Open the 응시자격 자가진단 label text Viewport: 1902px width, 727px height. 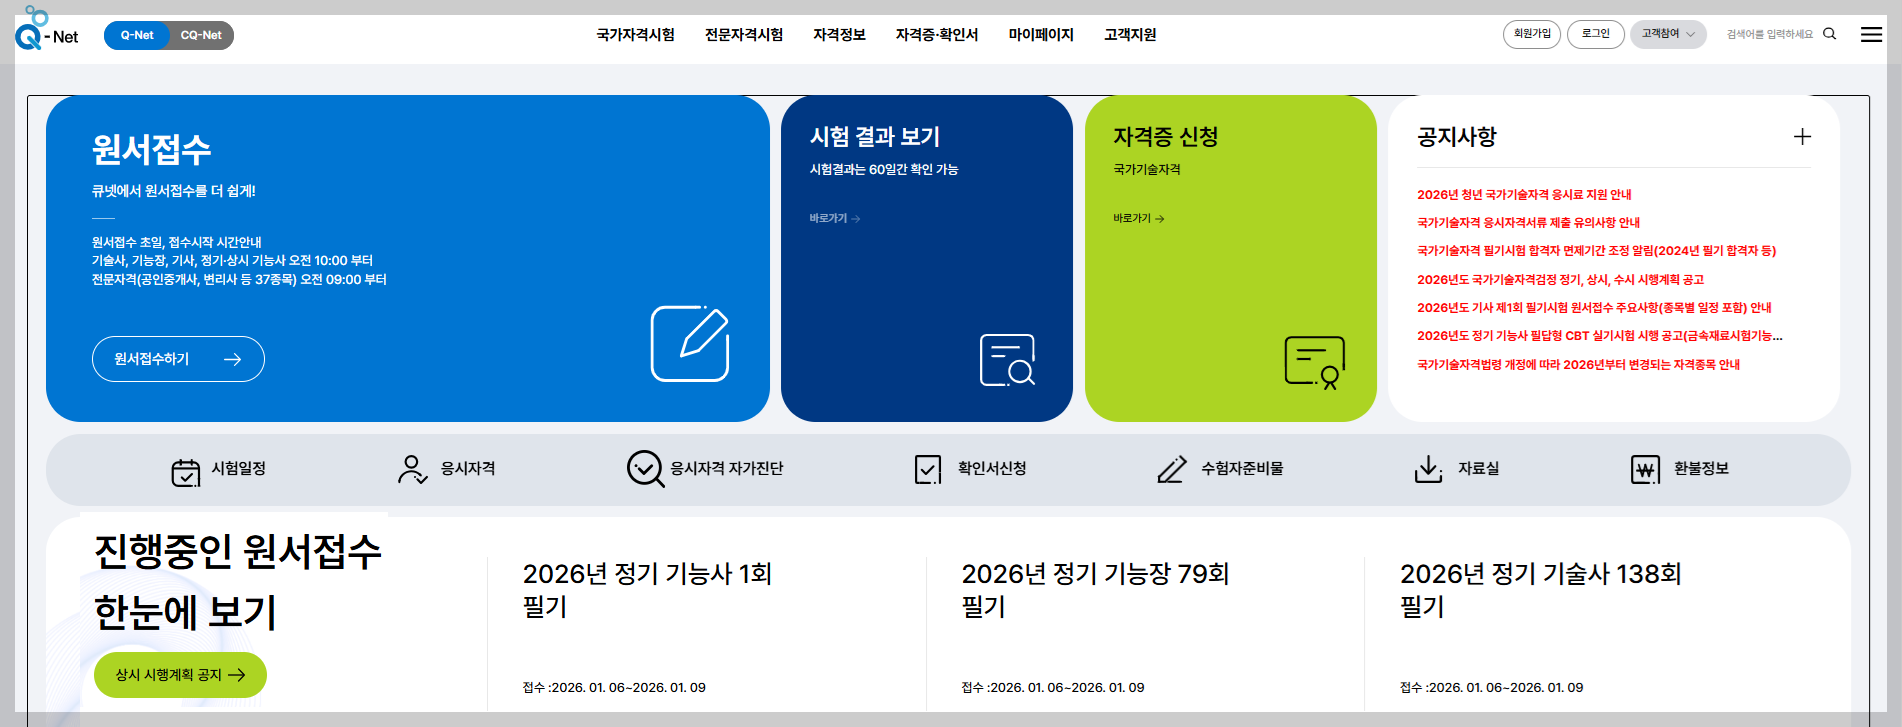coord(727,469)
